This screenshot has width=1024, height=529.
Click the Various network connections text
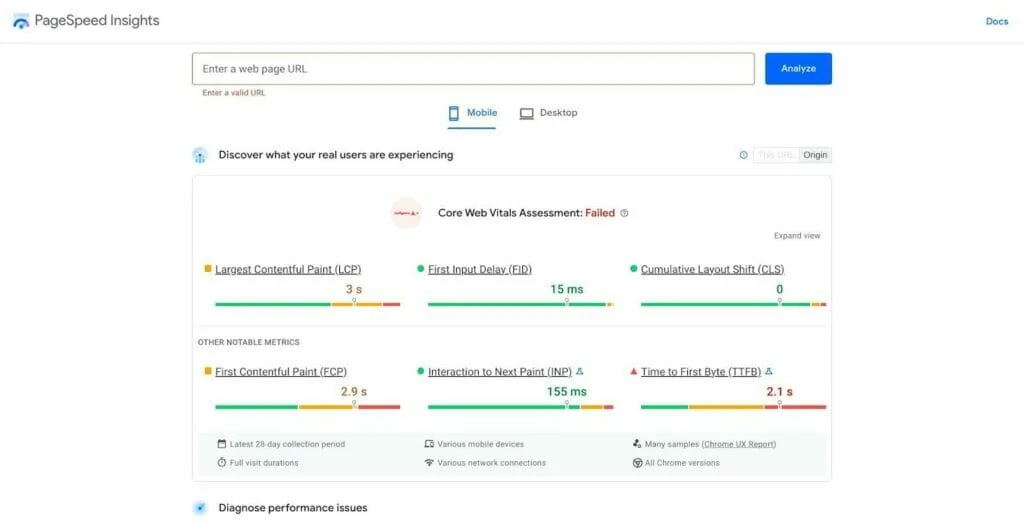tap(492, 462)
